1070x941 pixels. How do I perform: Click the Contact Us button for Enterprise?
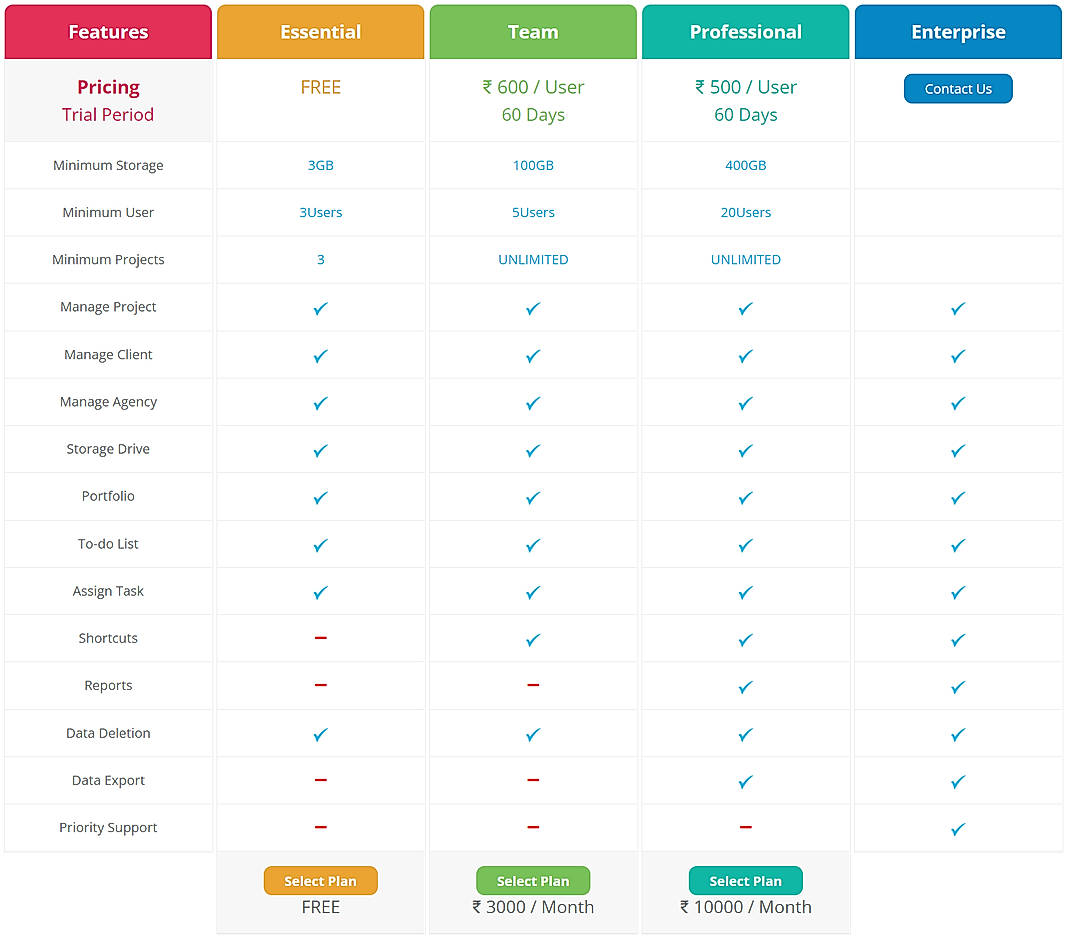(958, 88)
